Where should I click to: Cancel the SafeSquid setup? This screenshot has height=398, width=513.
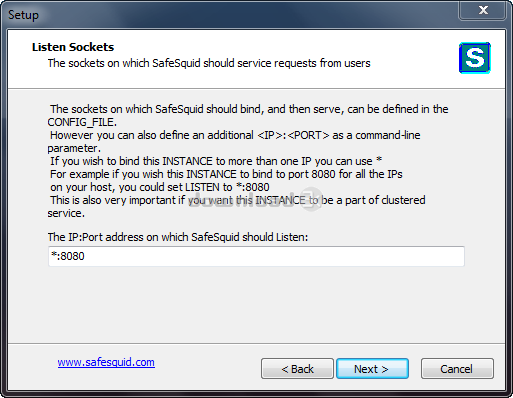click(x=457, y=369)
